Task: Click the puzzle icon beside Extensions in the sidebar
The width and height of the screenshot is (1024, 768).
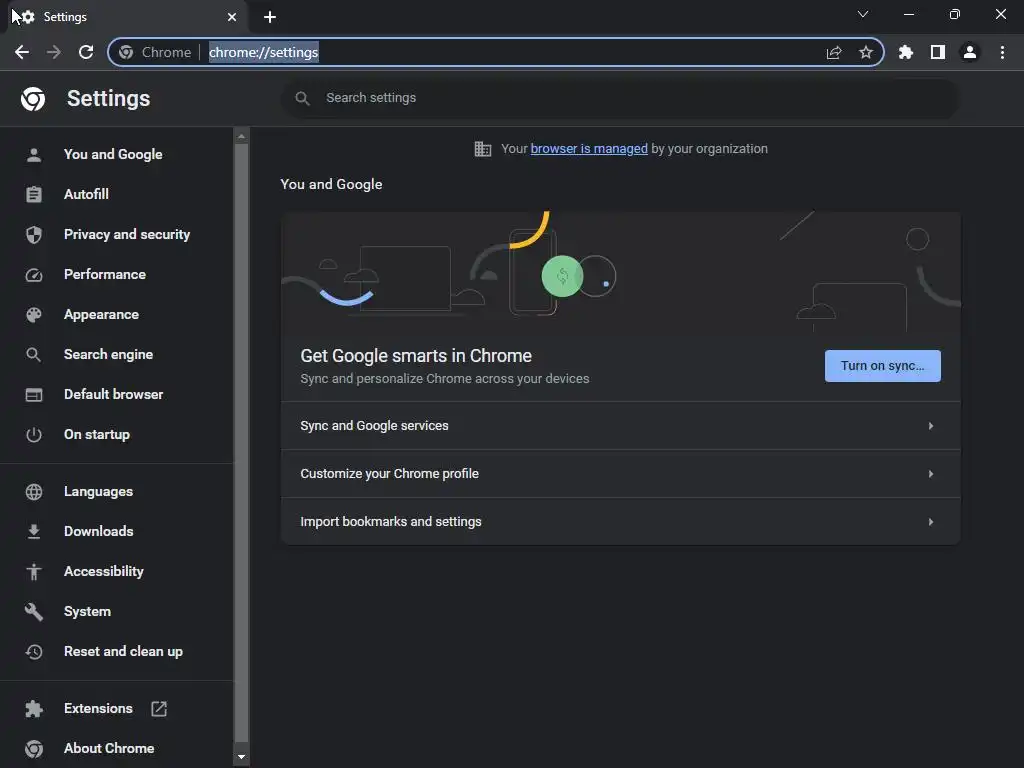Action: 34,709
